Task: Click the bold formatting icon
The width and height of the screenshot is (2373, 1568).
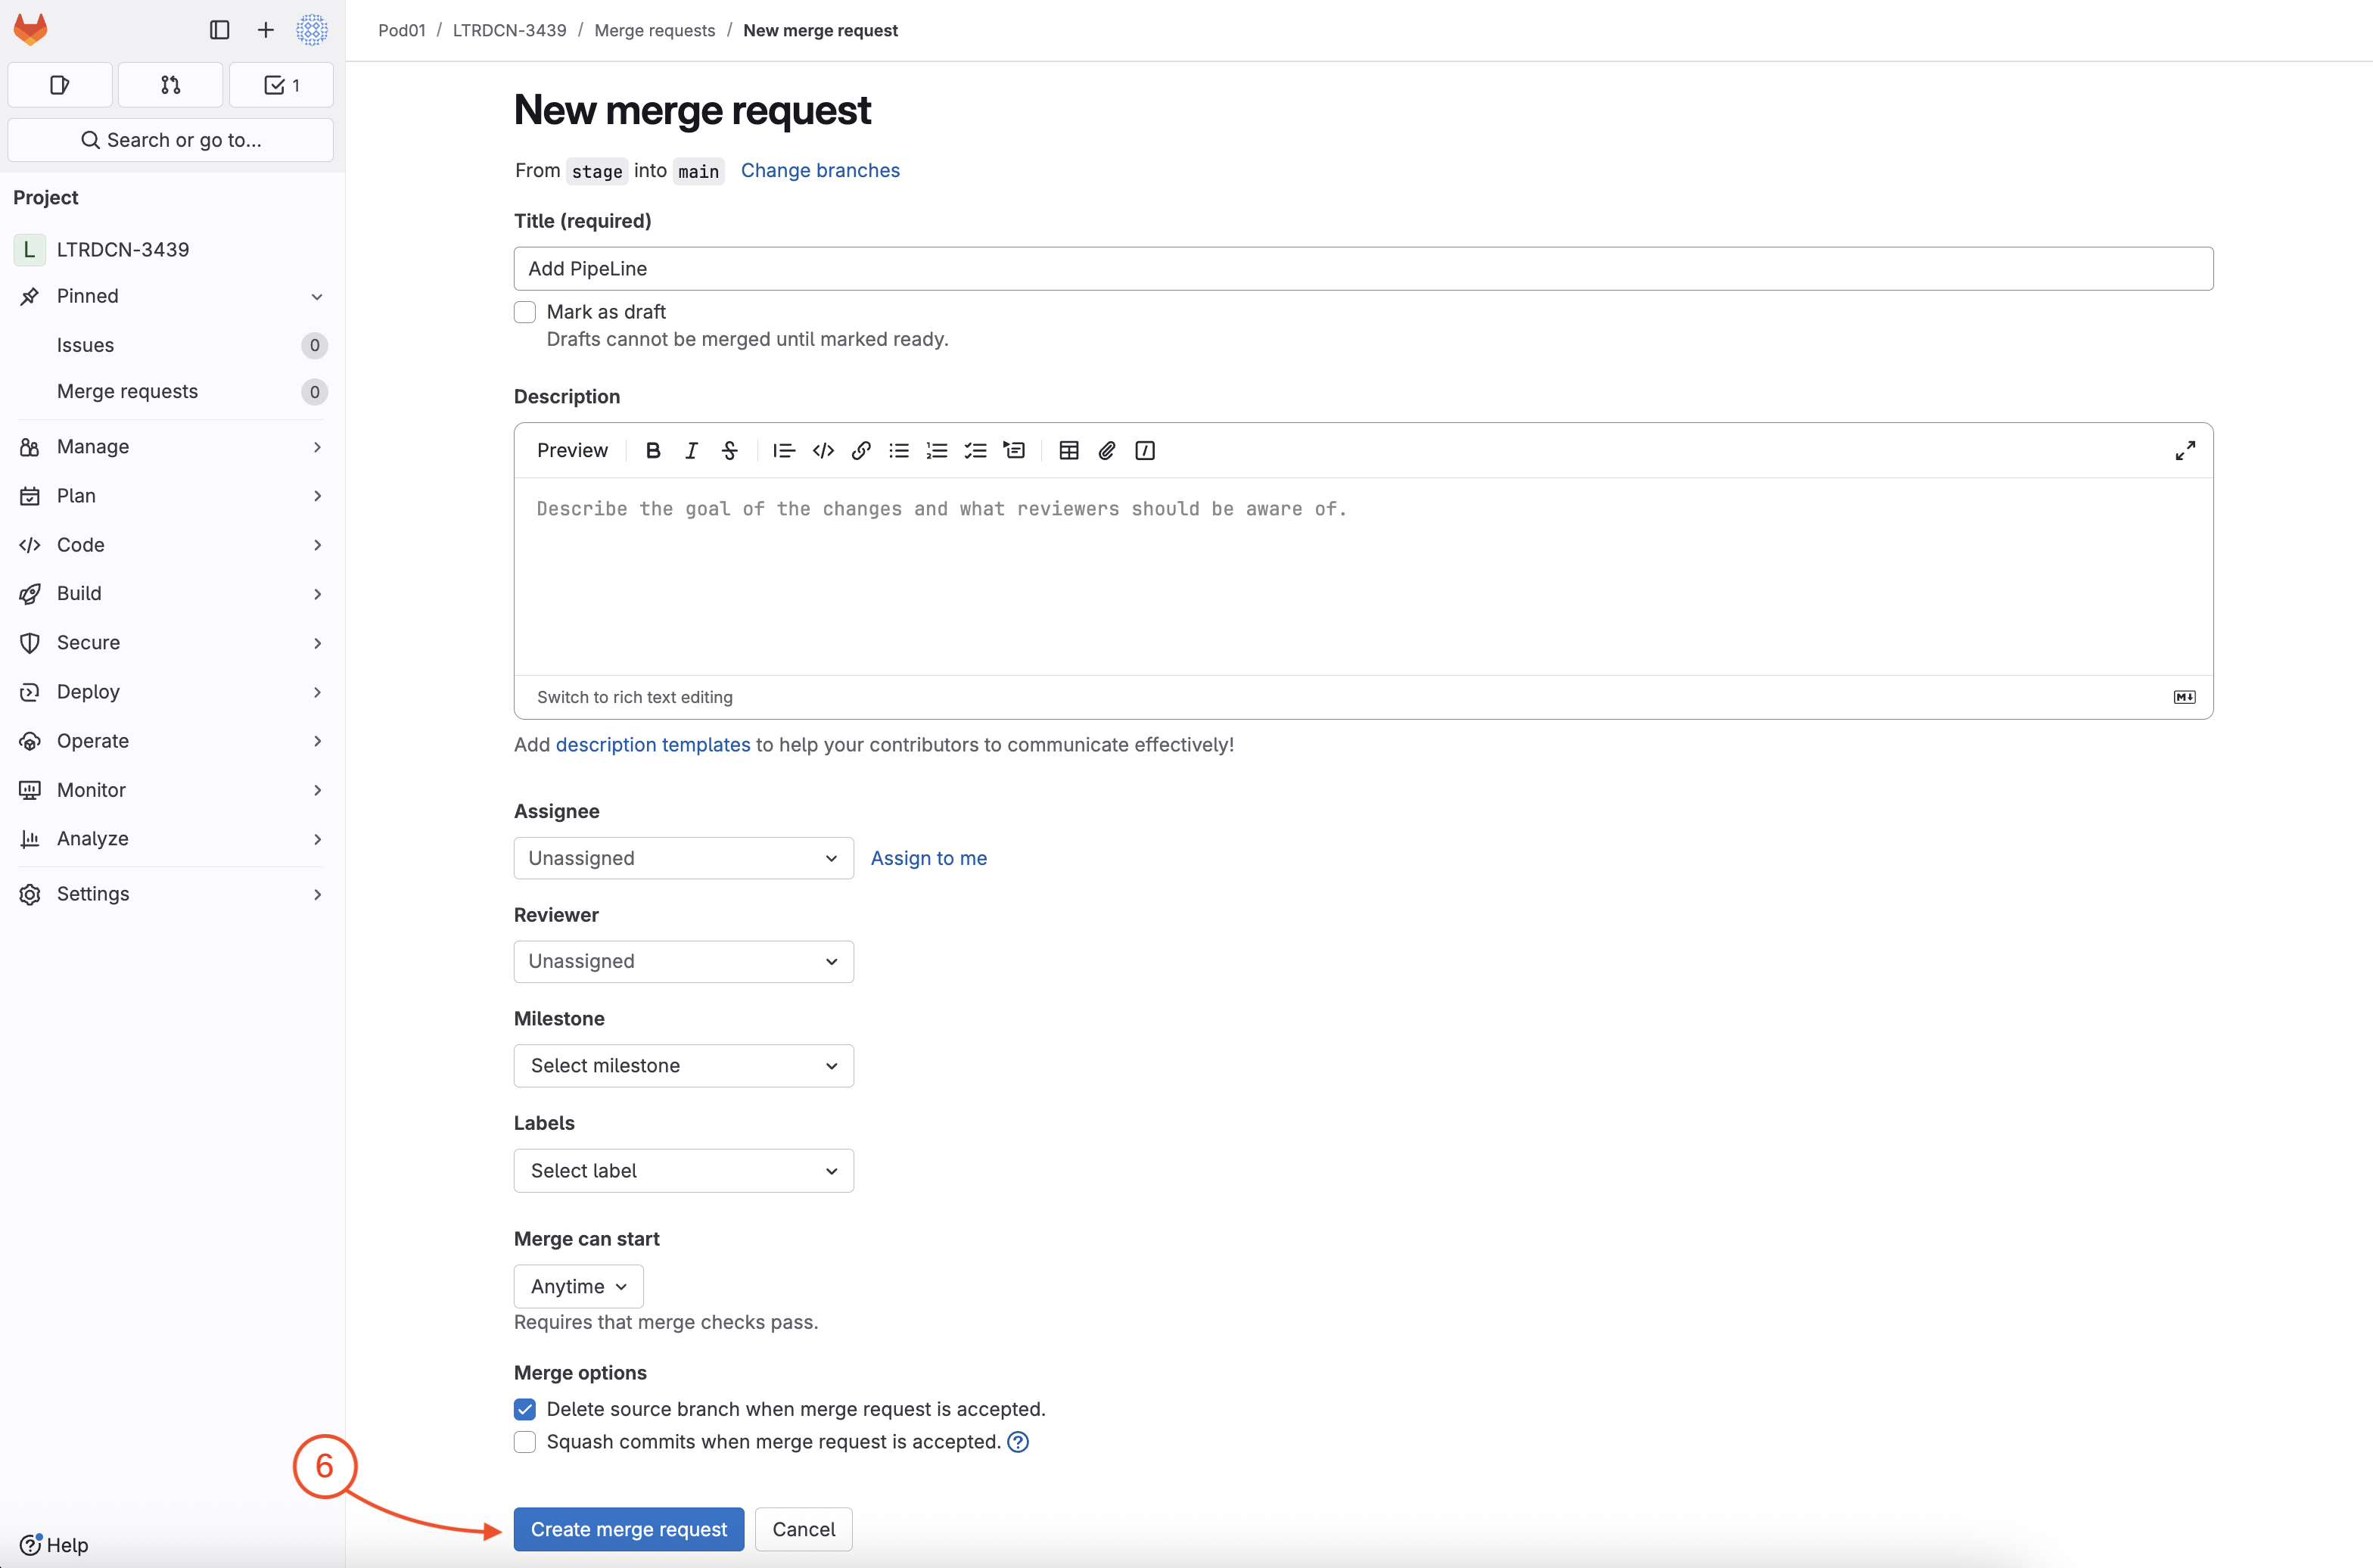Action: pyautogui.click(x=653, y=450)
